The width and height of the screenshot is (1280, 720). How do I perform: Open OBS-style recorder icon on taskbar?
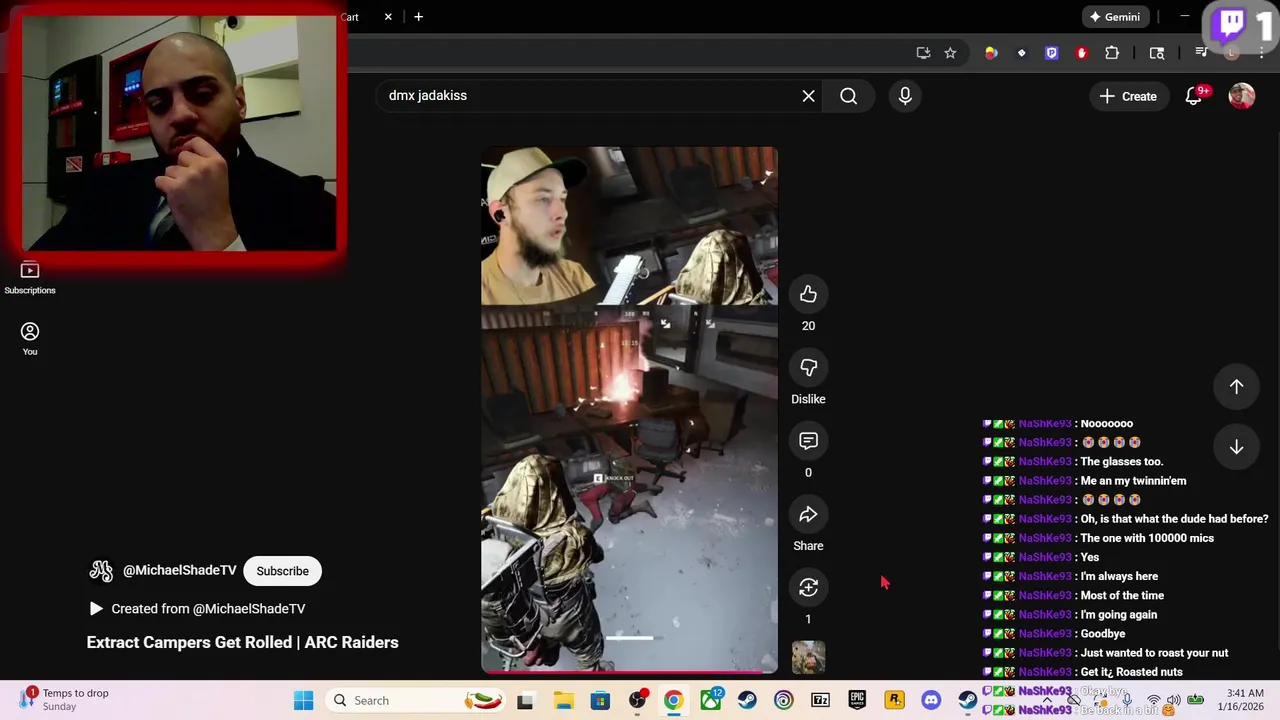[637, 701]
